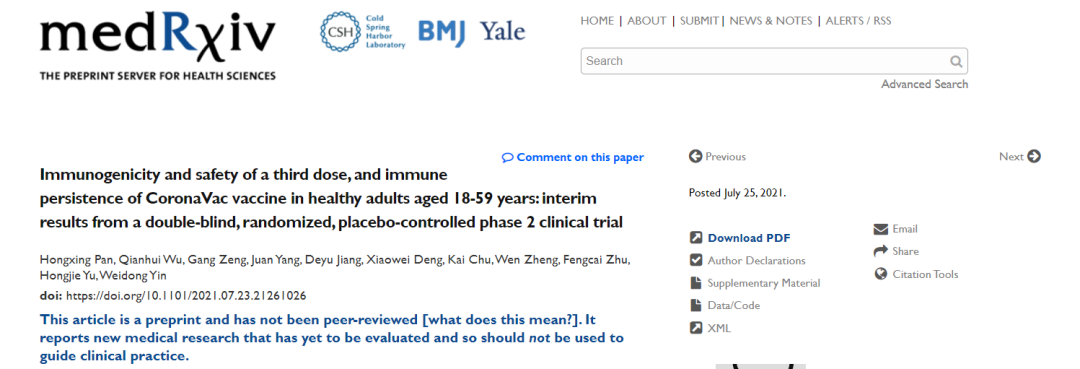Click the Email envelope icon

click(880, 229)
